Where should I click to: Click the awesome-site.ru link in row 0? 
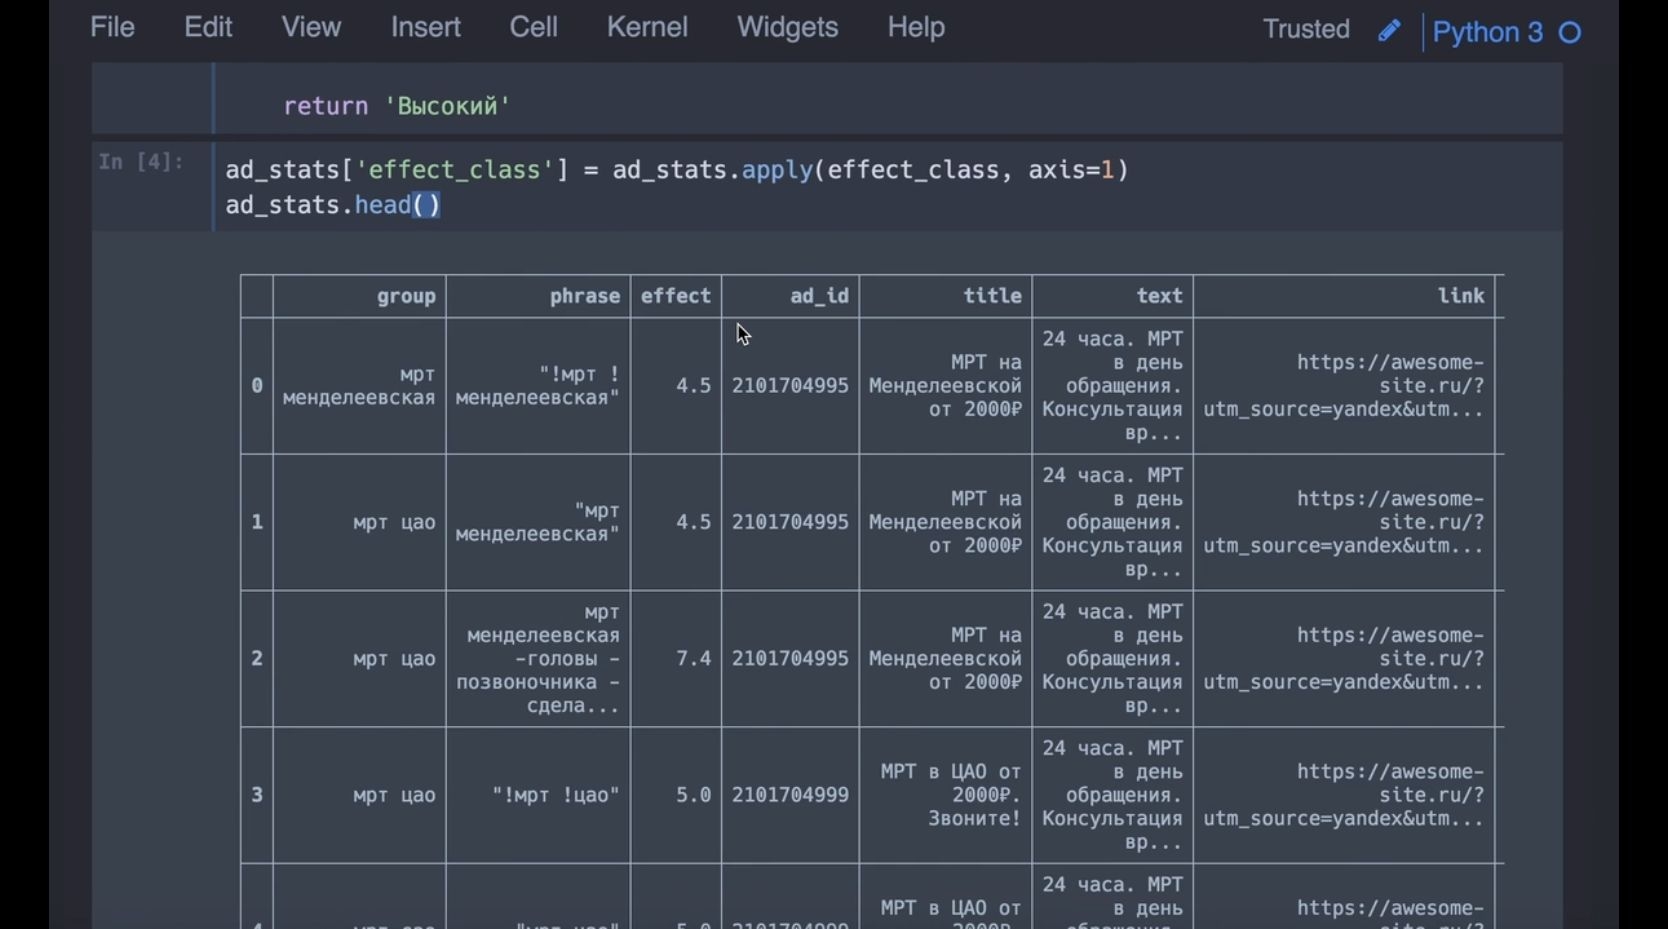[1344, 386]
